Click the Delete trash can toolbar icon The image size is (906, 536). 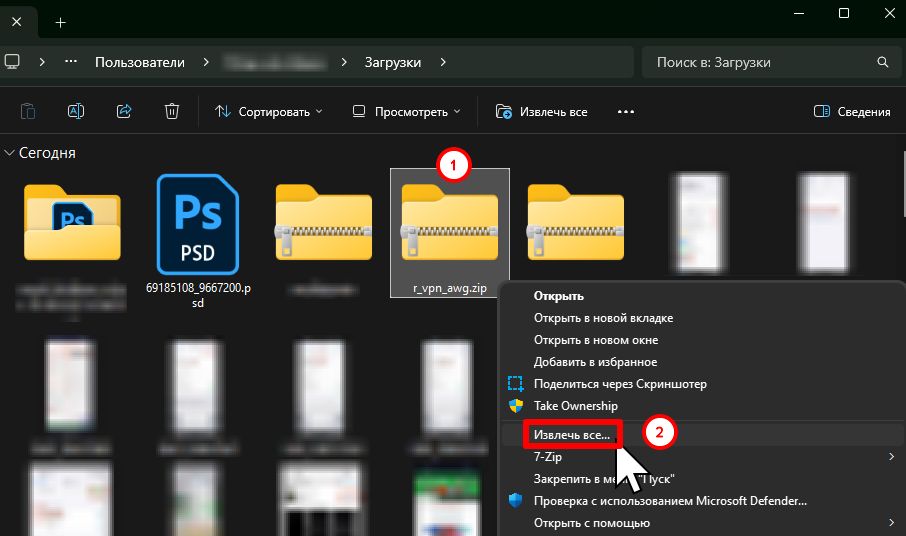(x=172, y=111)
